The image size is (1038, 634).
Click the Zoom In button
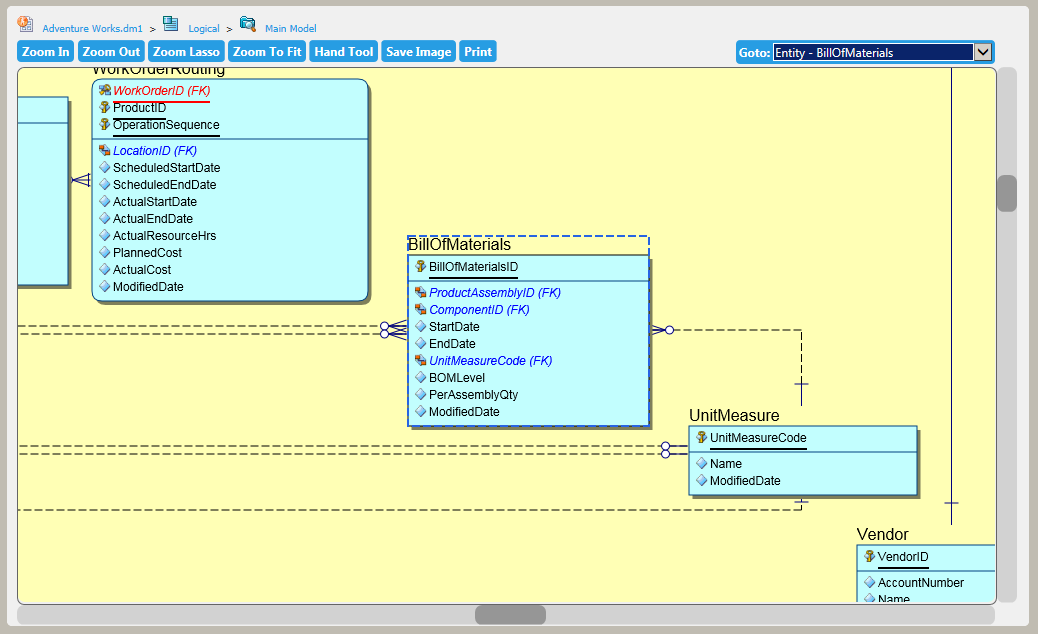pyautogui.click(x=46, y=52)
